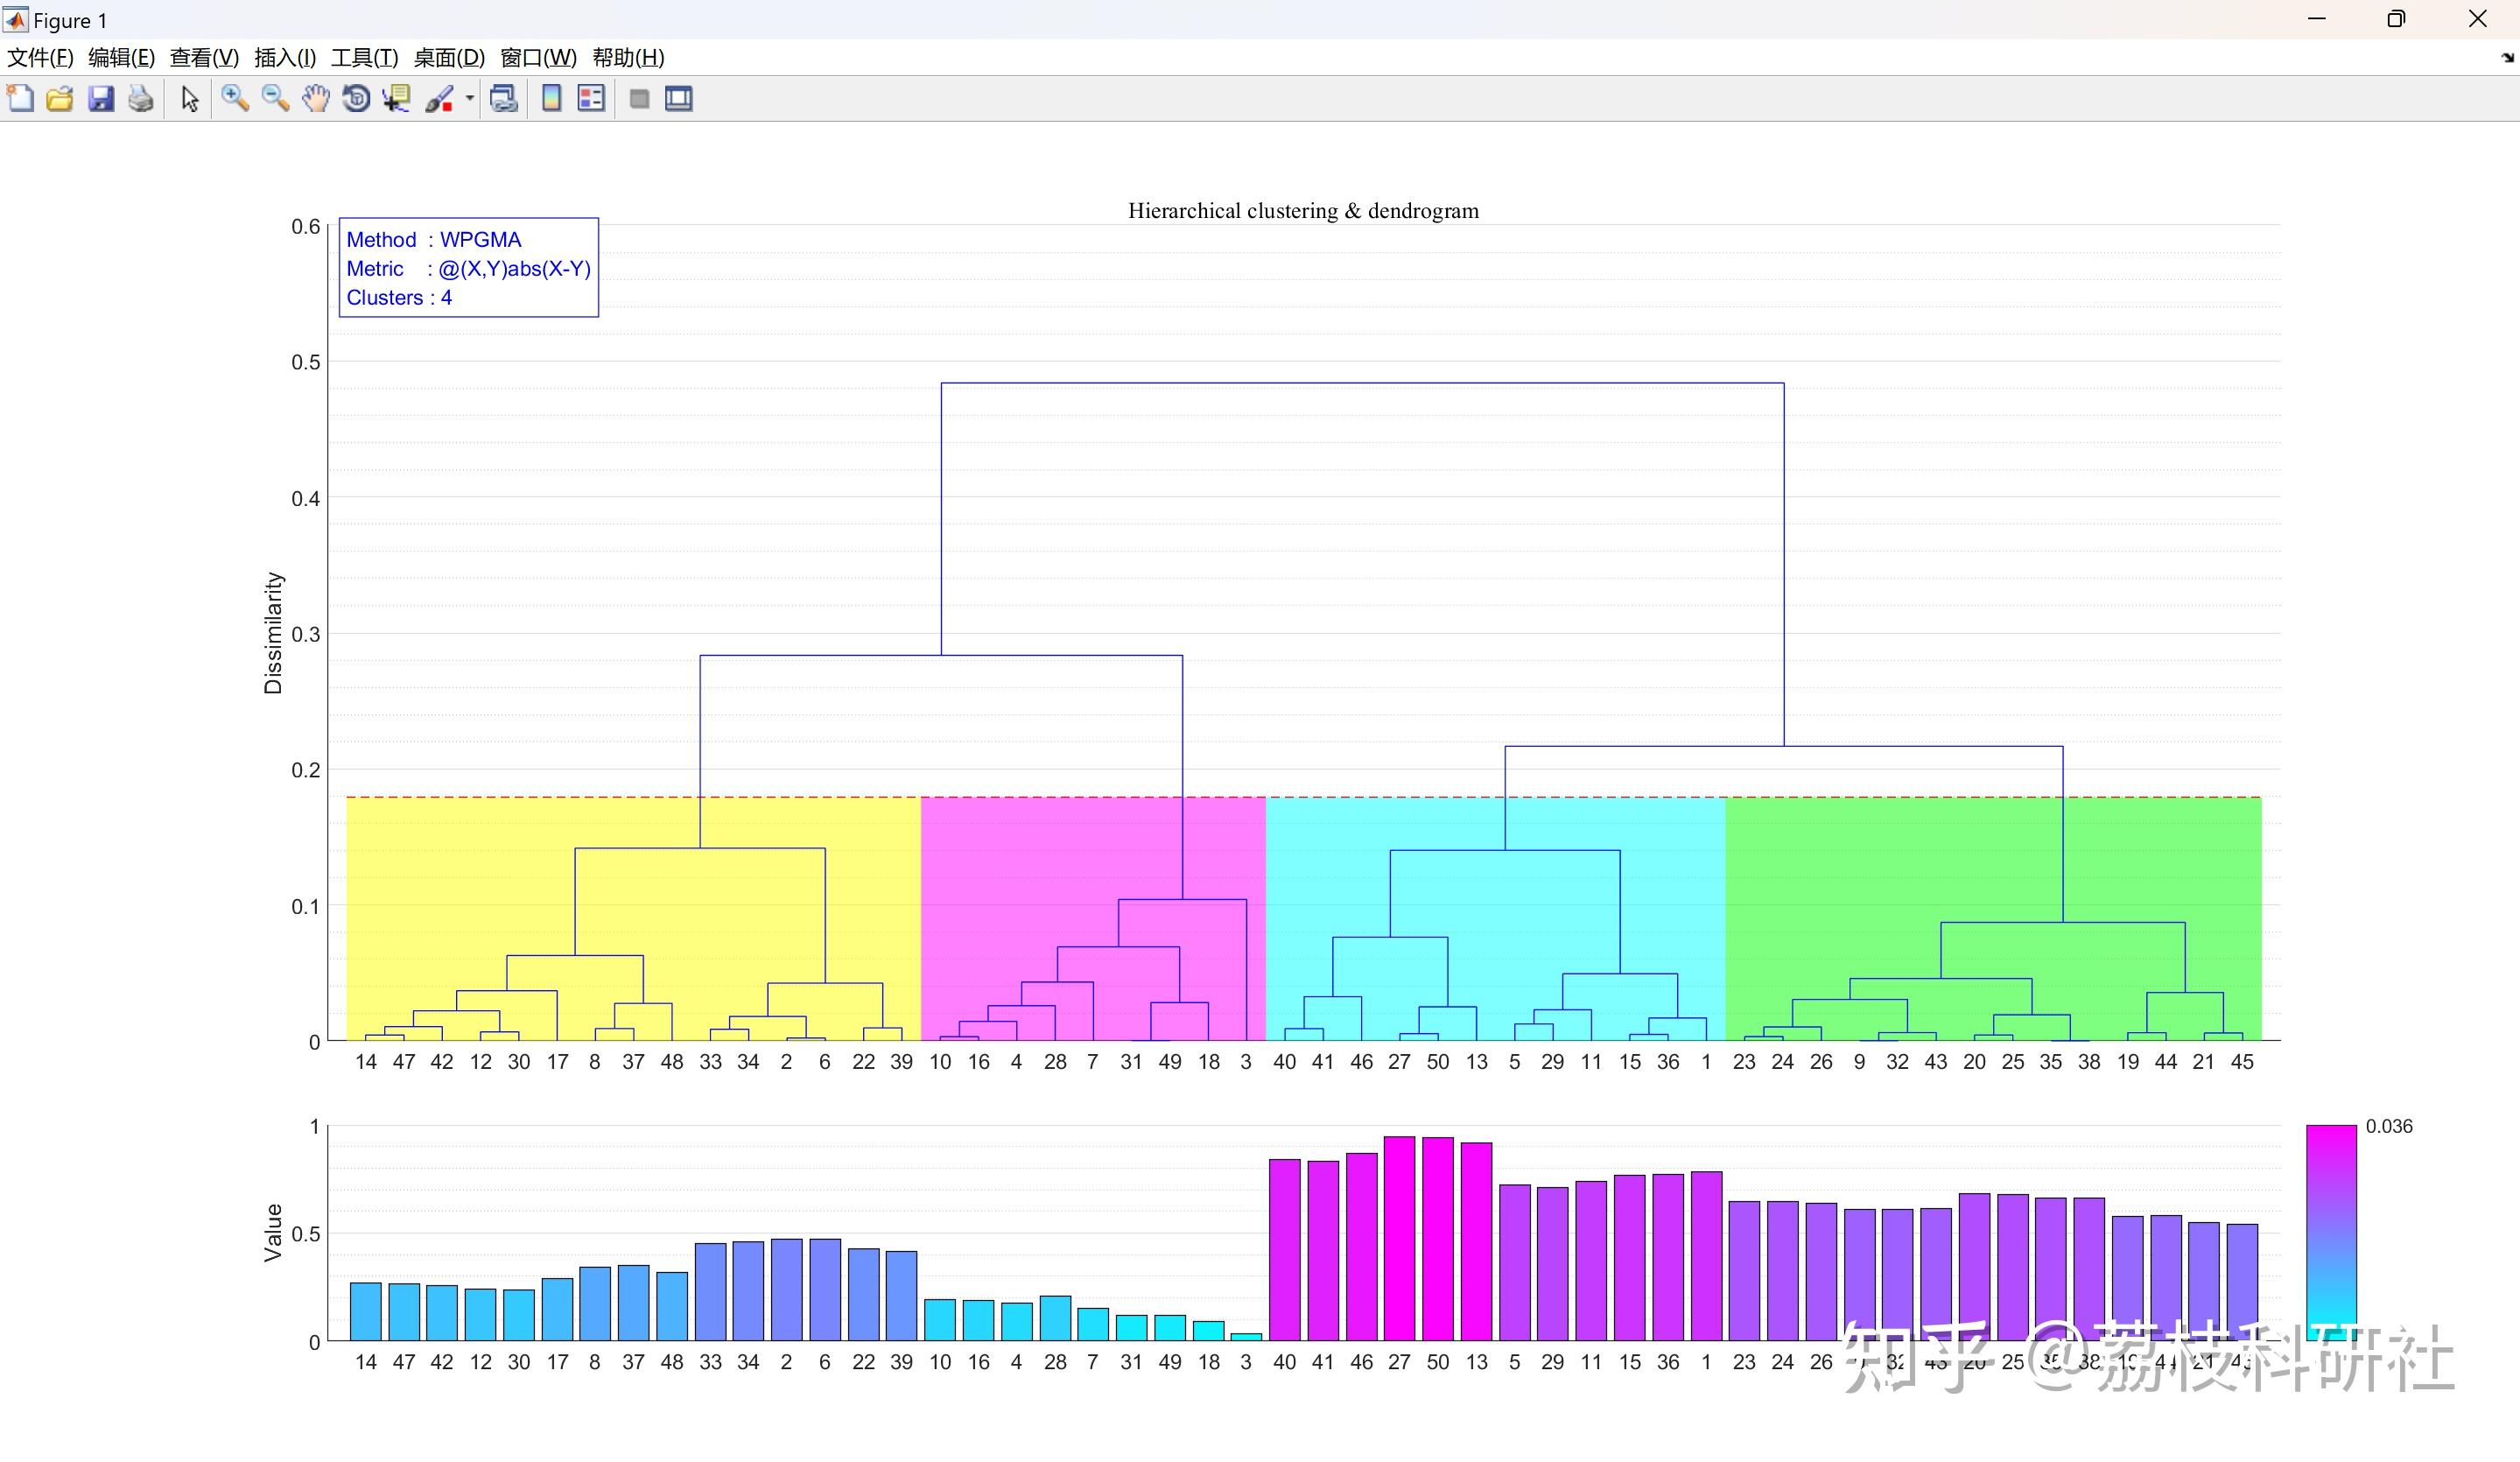The height and width of the screenshot is (1462, 2520).
Task: Click the Show Plot Tools button
Action: (679, 99)
